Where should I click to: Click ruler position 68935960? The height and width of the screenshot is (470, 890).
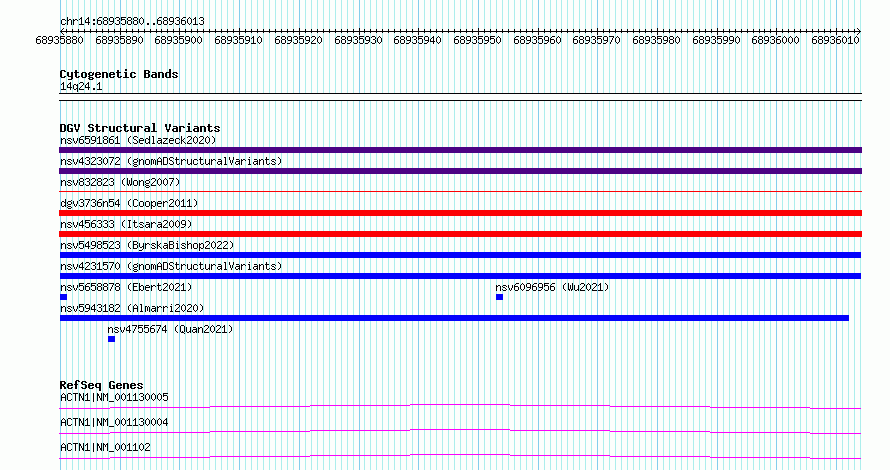[x=537, y=40]
